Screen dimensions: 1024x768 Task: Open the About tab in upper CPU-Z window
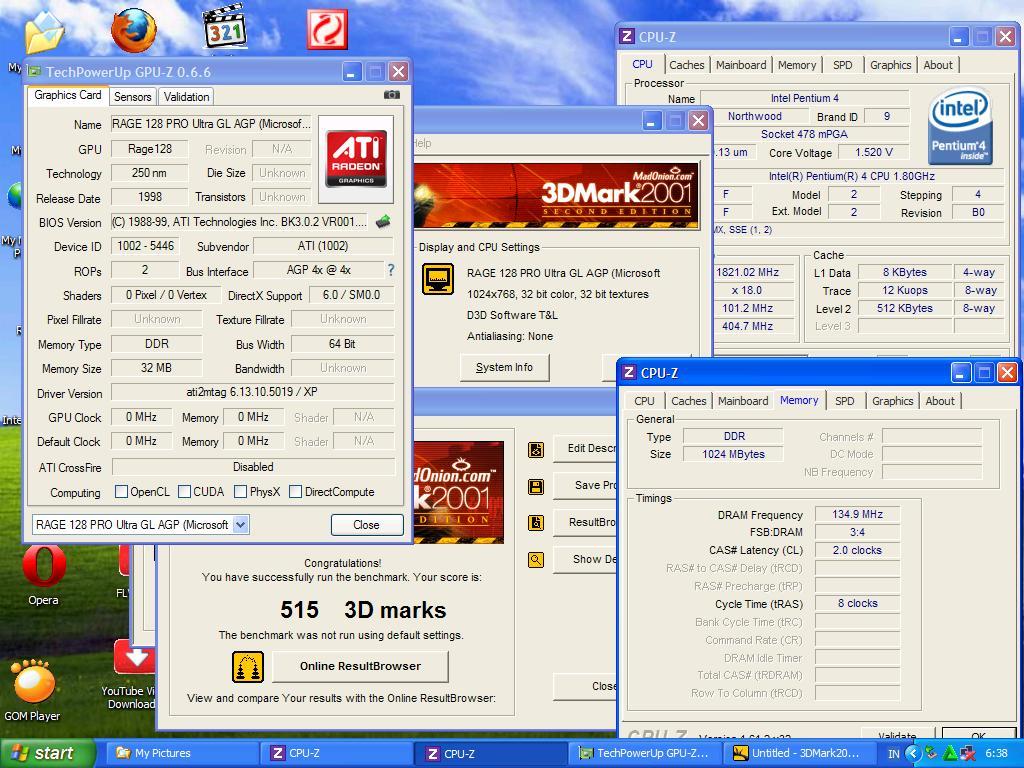pyautogui.click(x=938, y=65)
